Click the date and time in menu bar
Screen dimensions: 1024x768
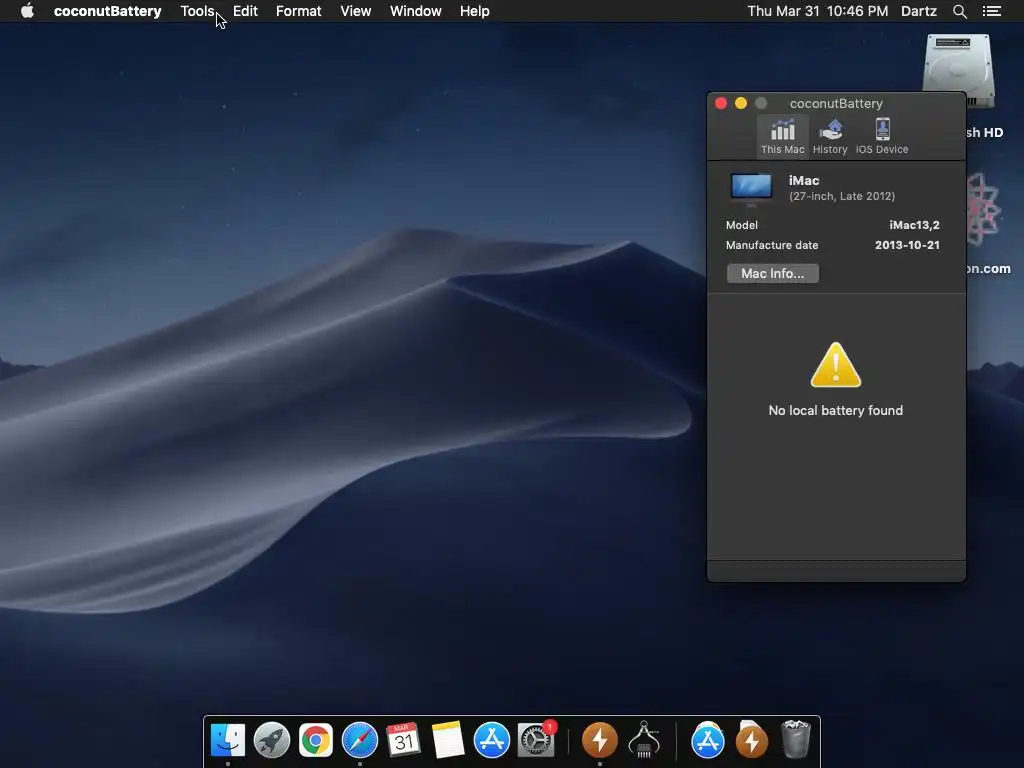[818, 11]
